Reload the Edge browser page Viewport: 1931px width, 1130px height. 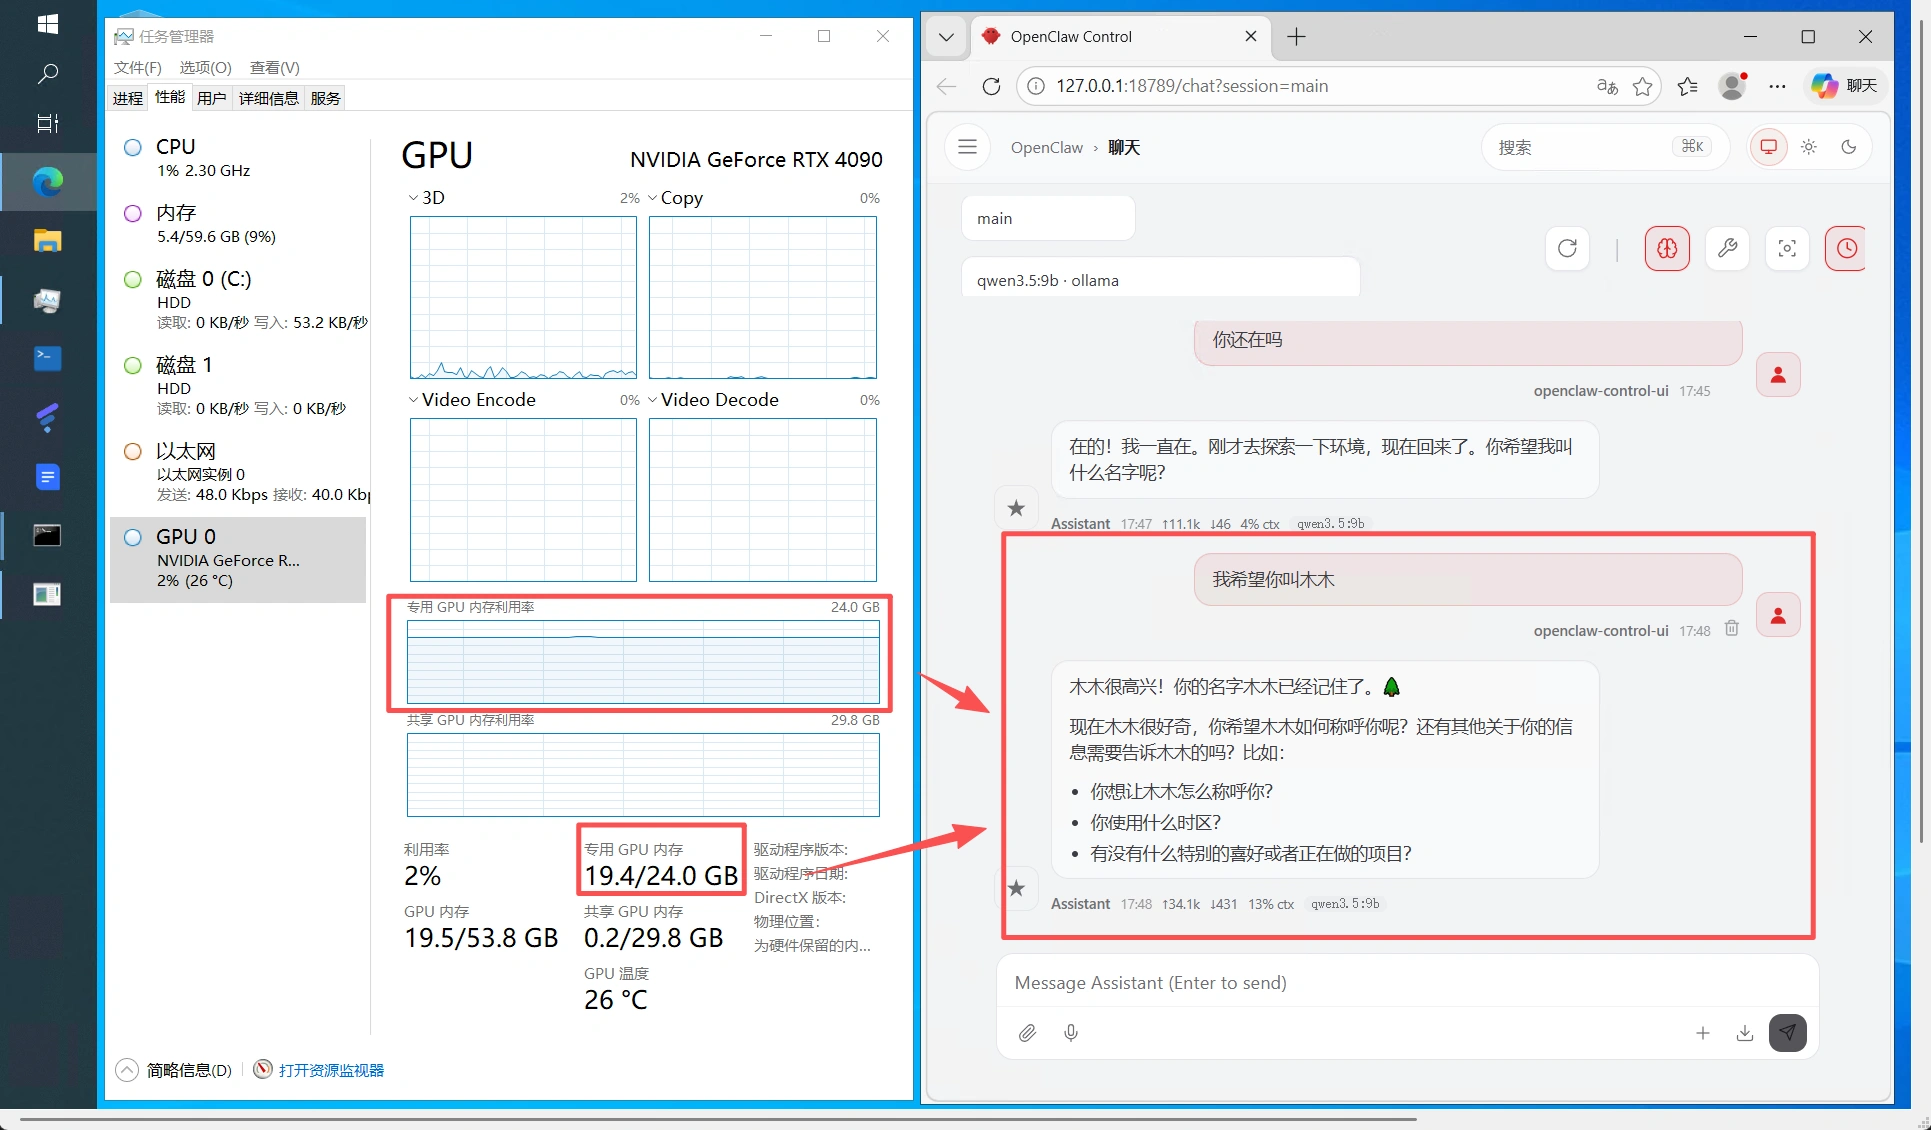tap(991, 86)
